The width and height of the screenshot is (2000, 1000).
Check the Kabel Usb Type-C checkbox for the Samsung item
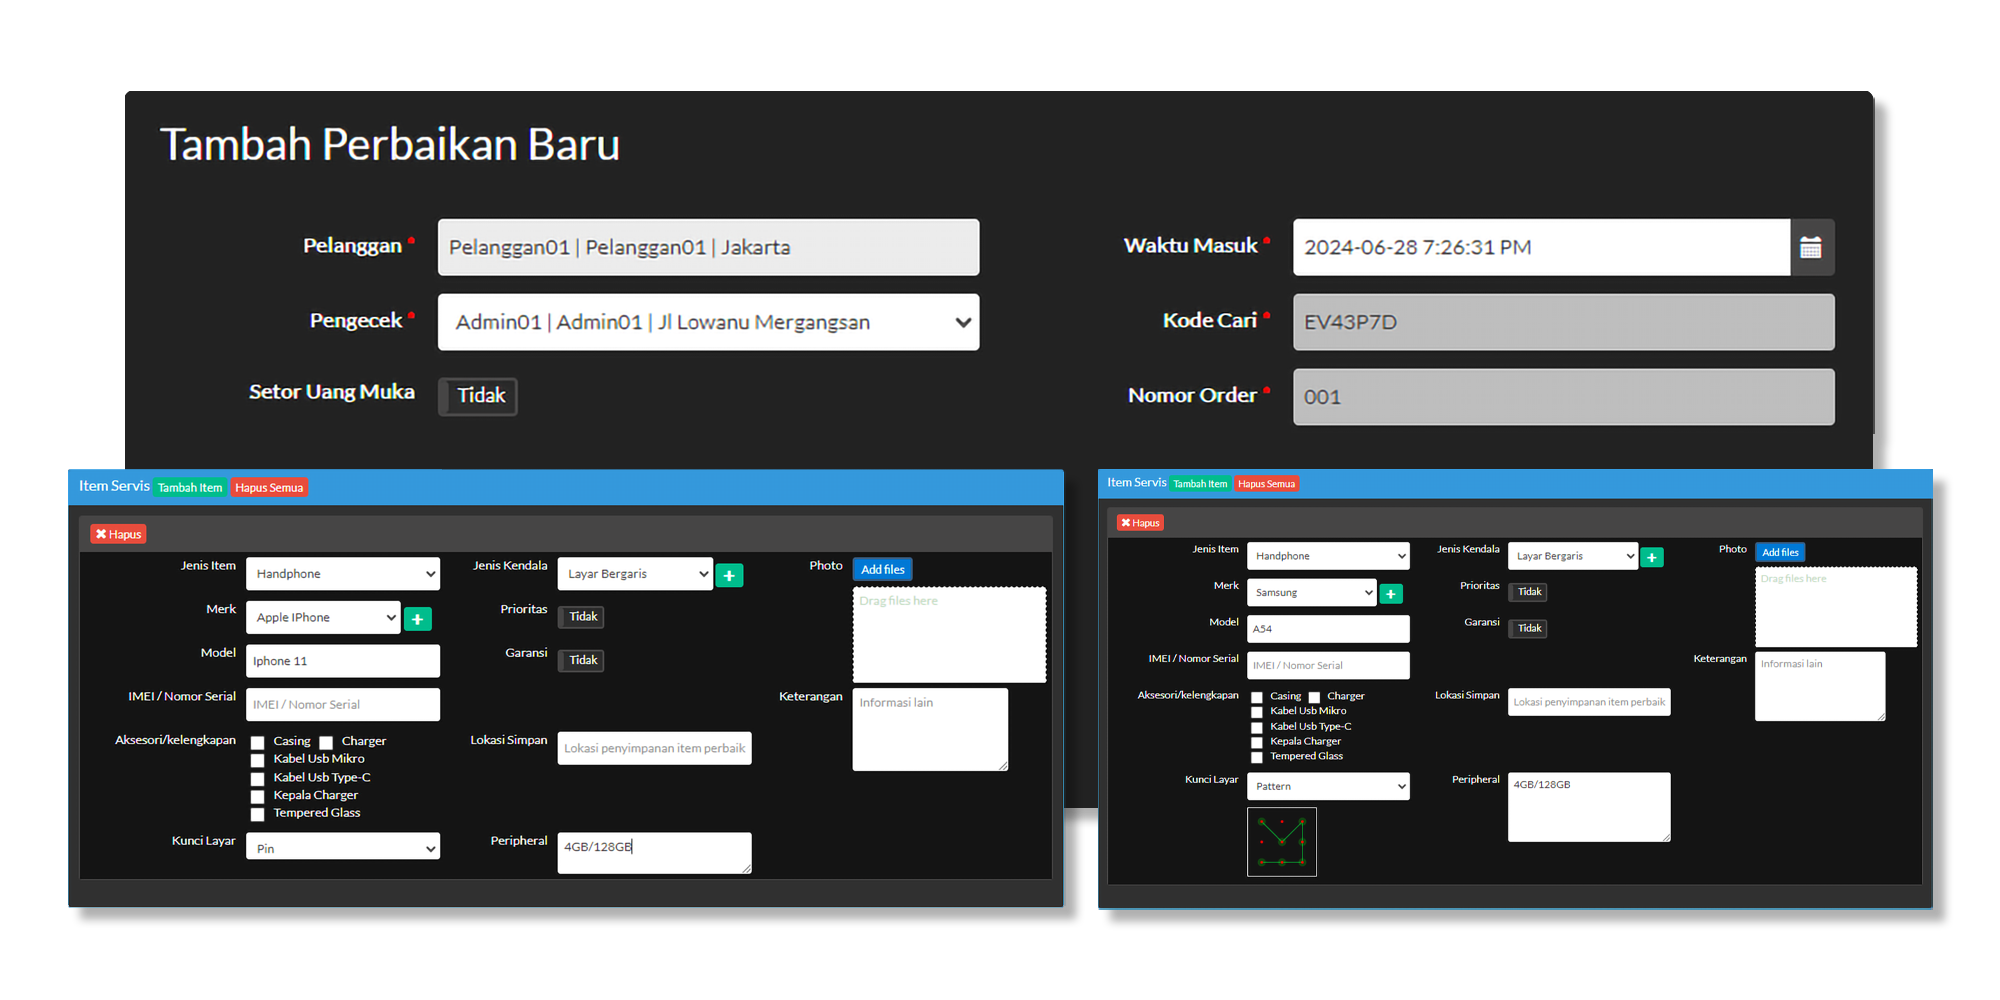coord(1257,727)
